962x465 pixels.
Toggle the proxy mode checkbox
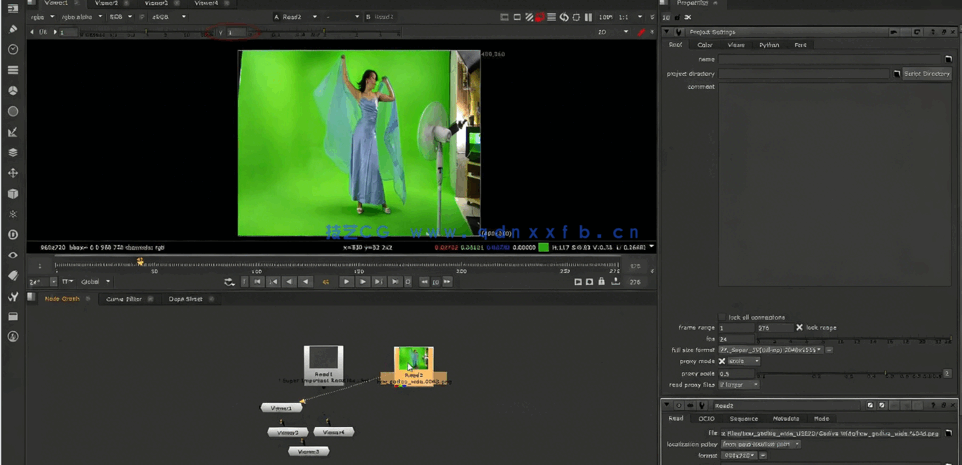(722, 361)
